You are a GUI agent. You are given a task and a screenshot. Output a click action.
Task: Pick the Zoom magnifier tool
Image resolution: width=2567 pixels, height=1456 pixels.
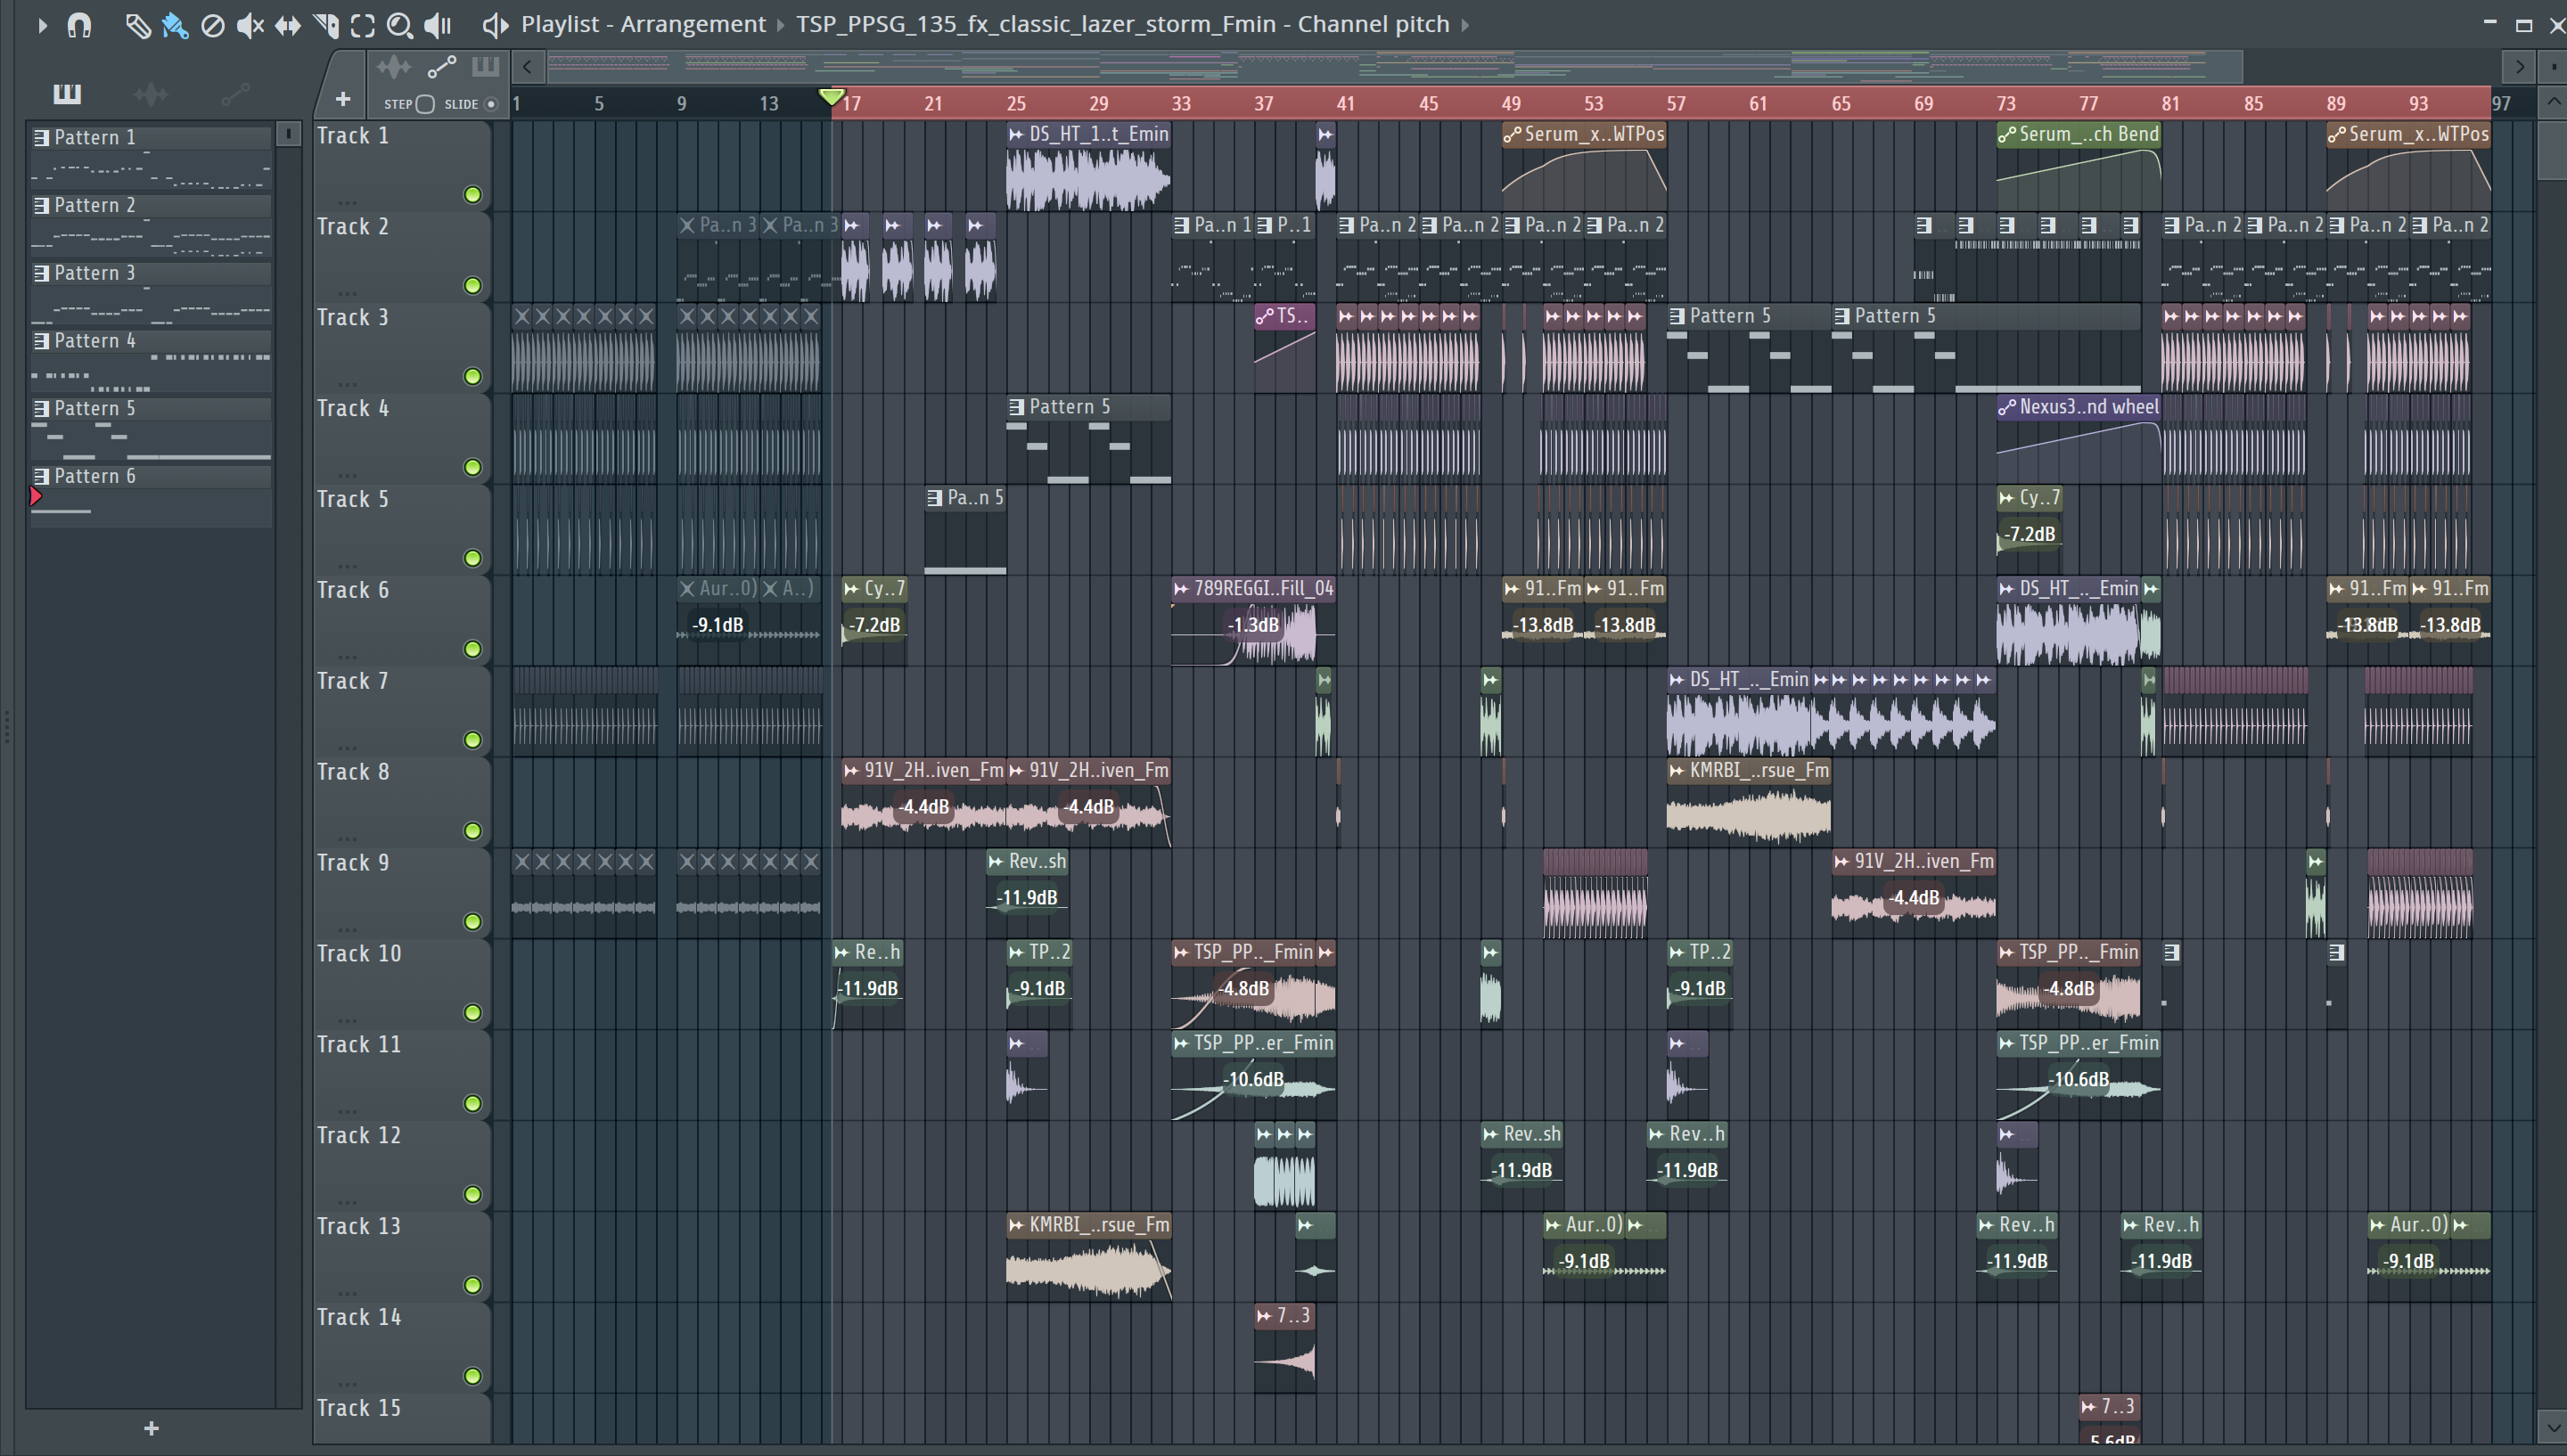point(400,25)
